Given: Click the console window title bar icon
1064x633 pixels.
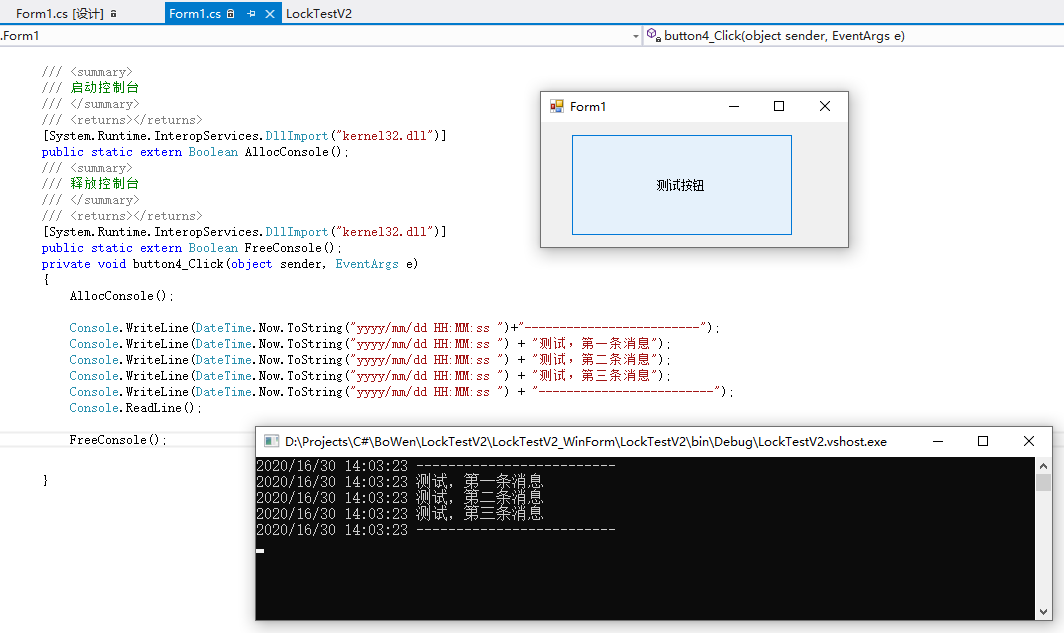Looking at the screenshot, I should 271,442.
